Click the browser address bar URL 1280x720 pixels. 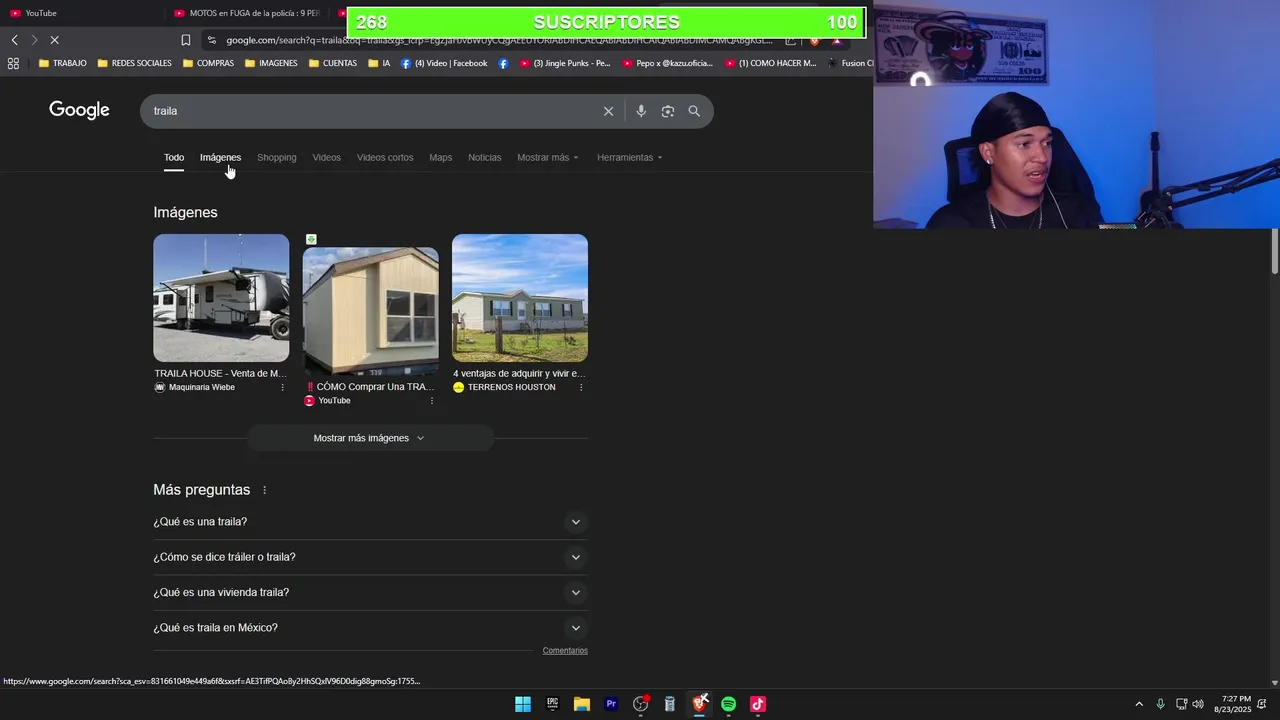499,40
